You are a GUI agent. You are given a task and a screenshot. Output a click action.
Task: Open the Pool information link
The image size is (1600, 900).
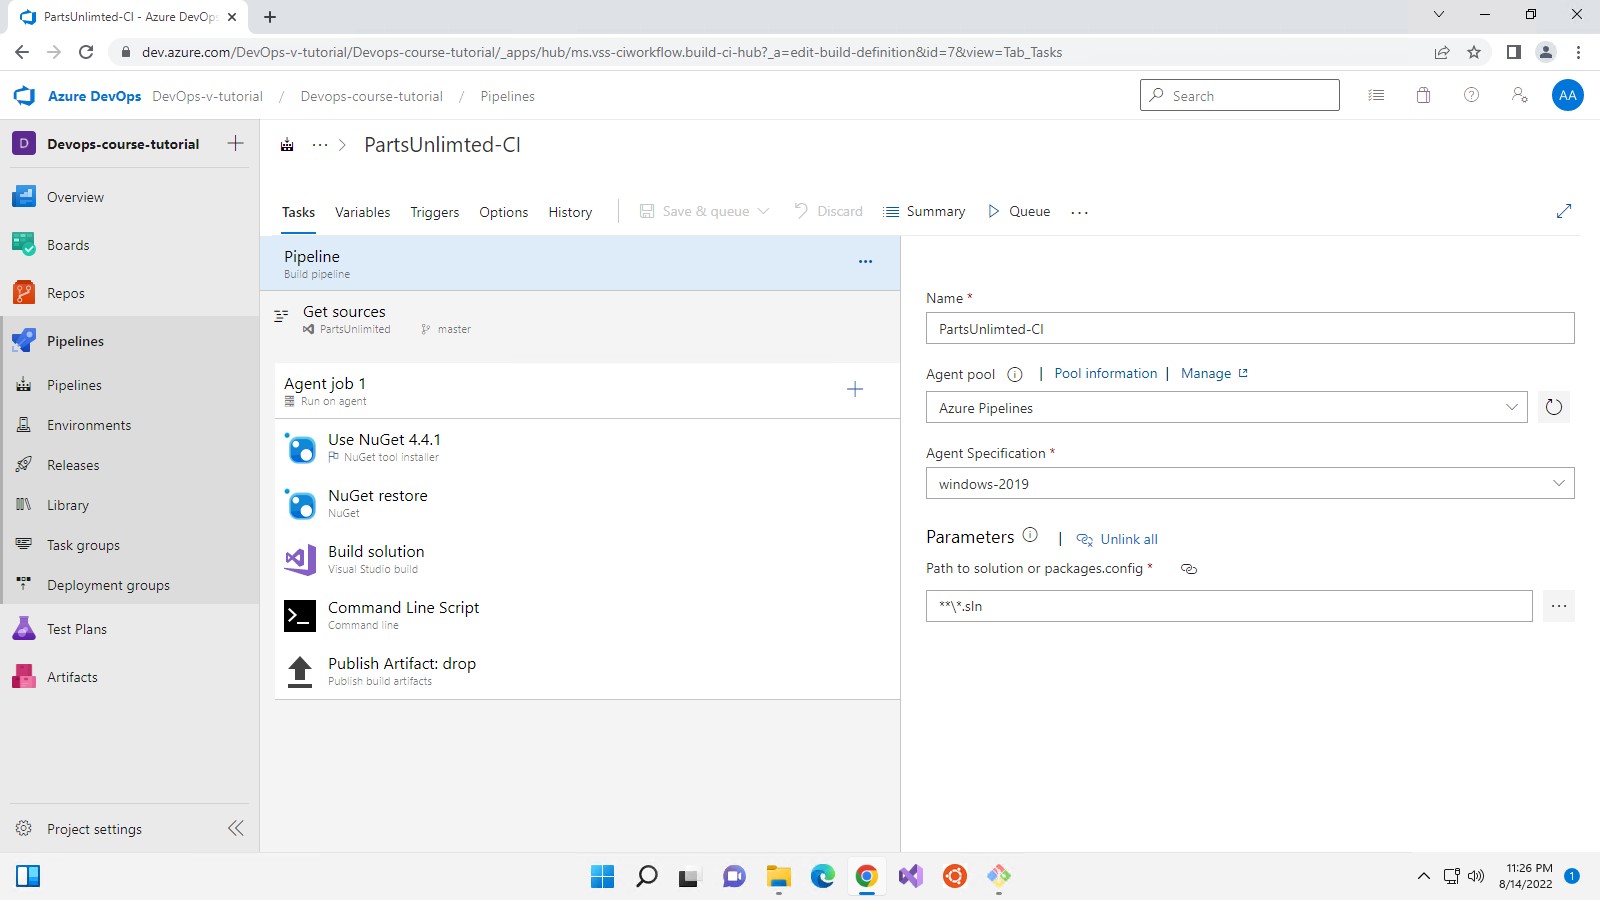[1105, 373]
